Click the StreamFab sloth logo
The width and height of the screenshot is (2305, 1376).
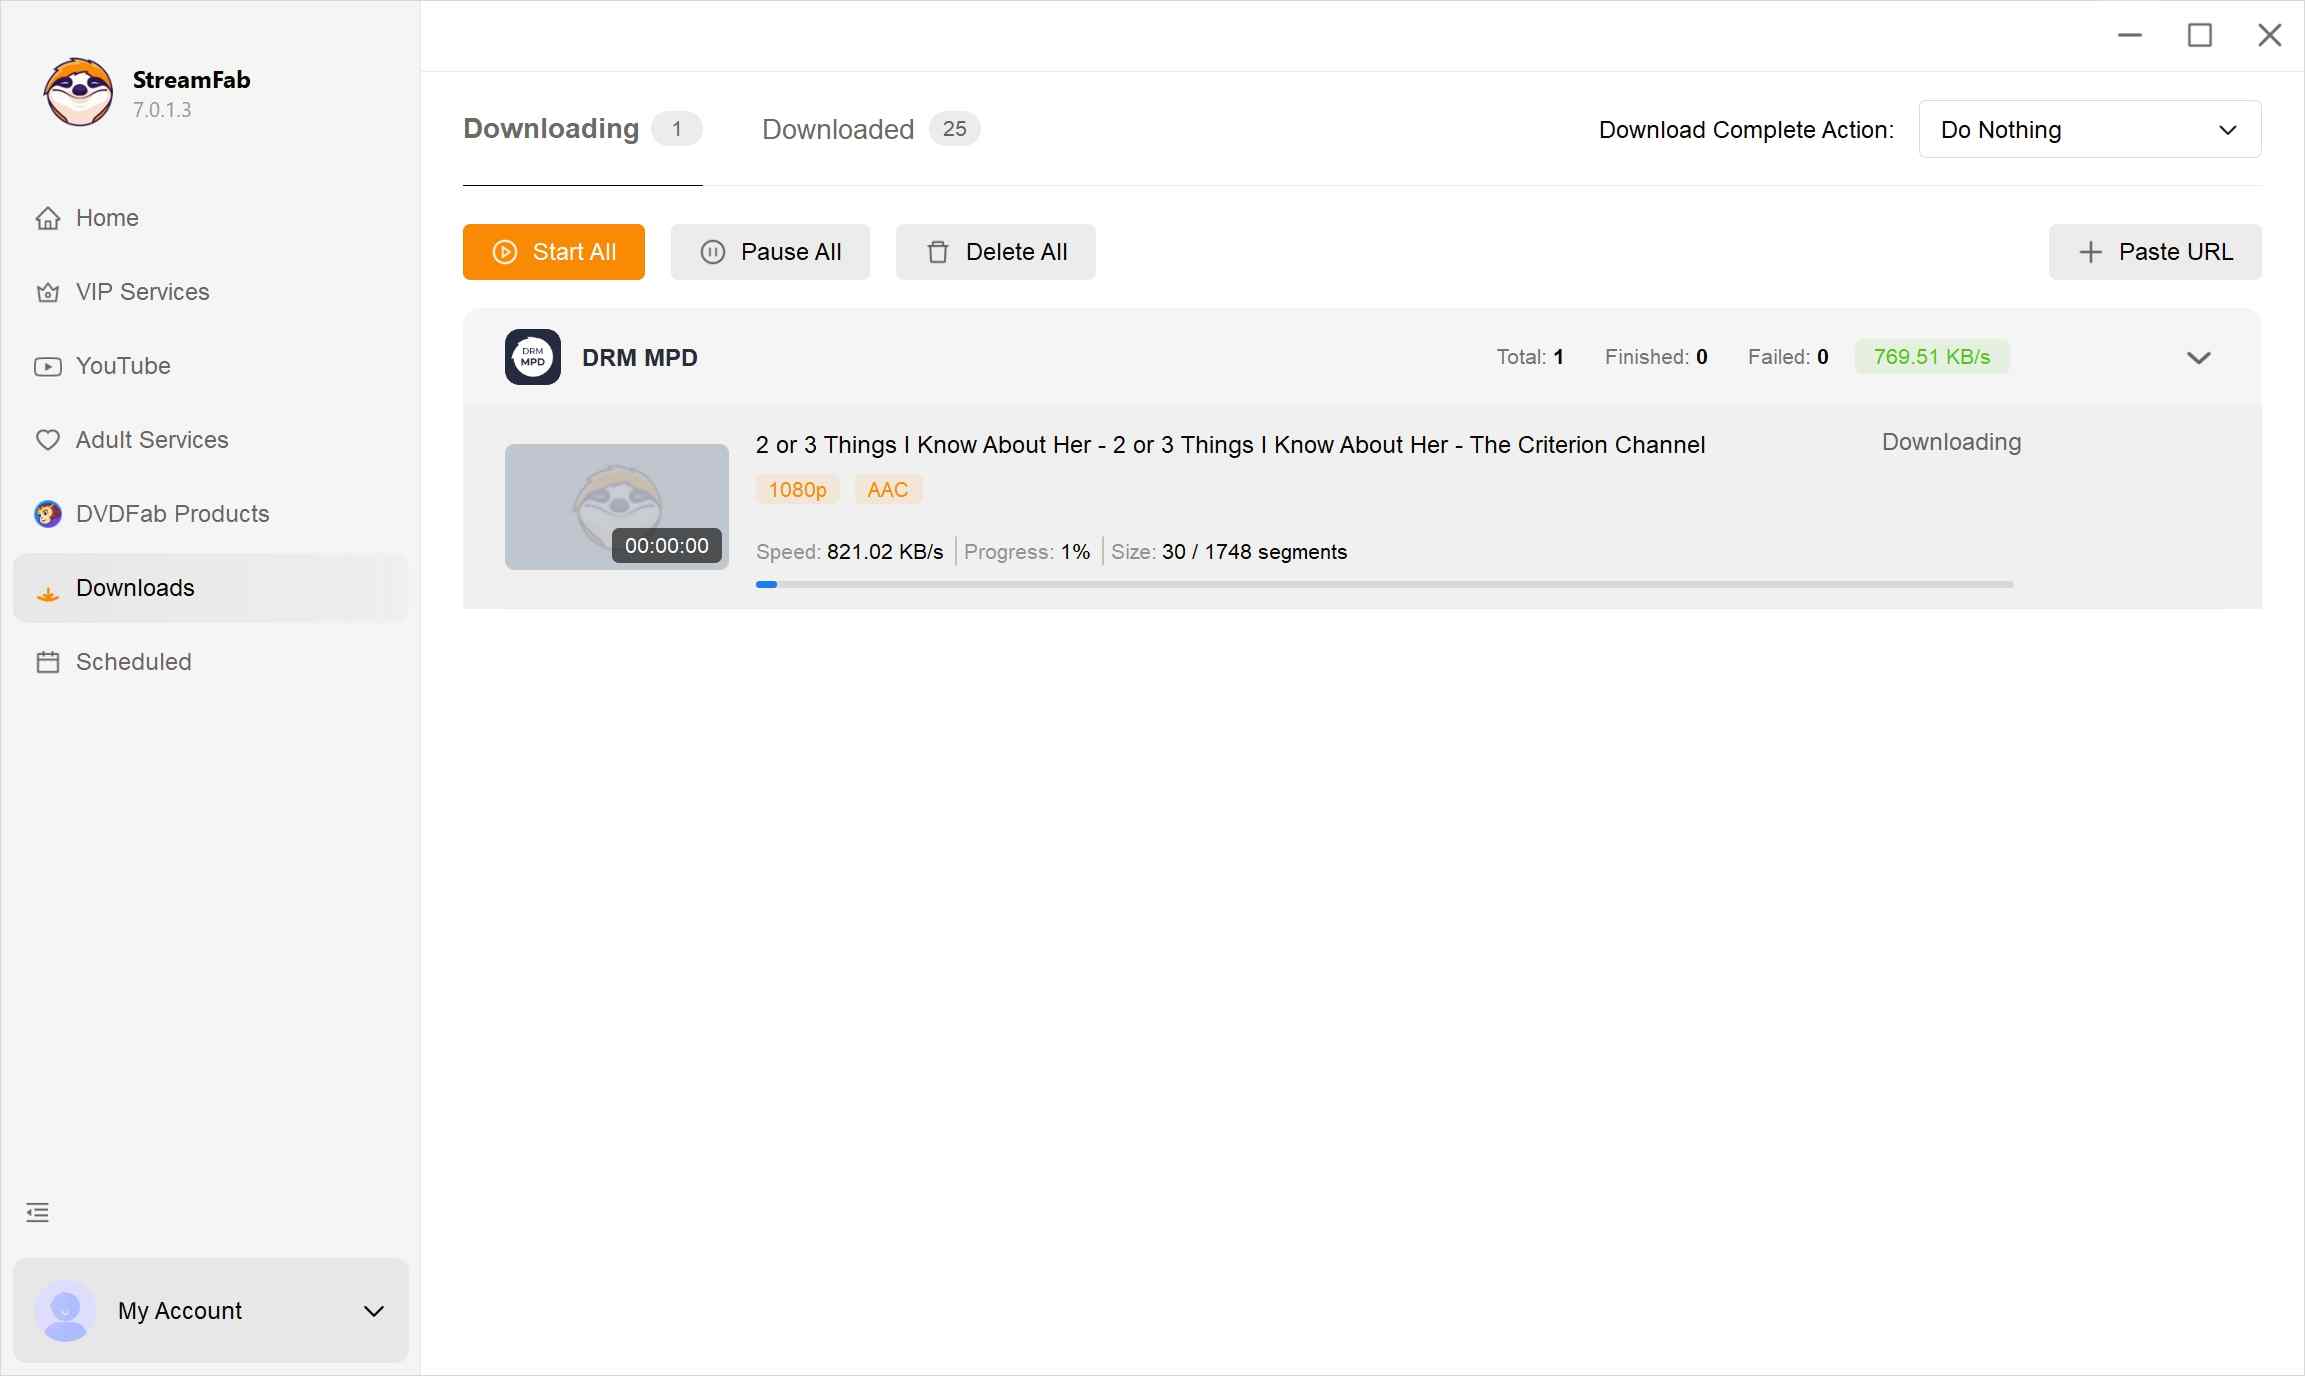(x=79, y=92)
